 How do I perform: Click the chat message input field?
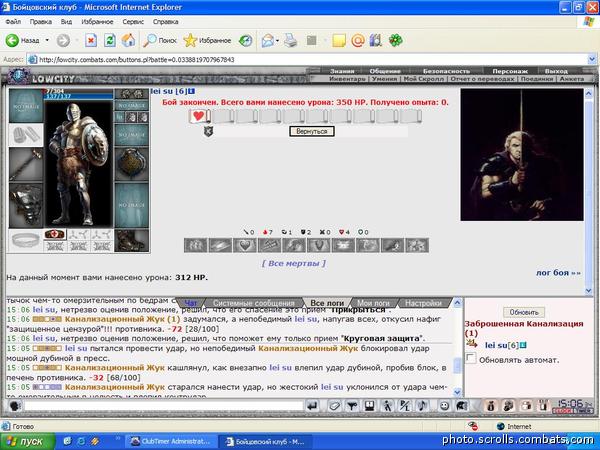coord(163,406)
